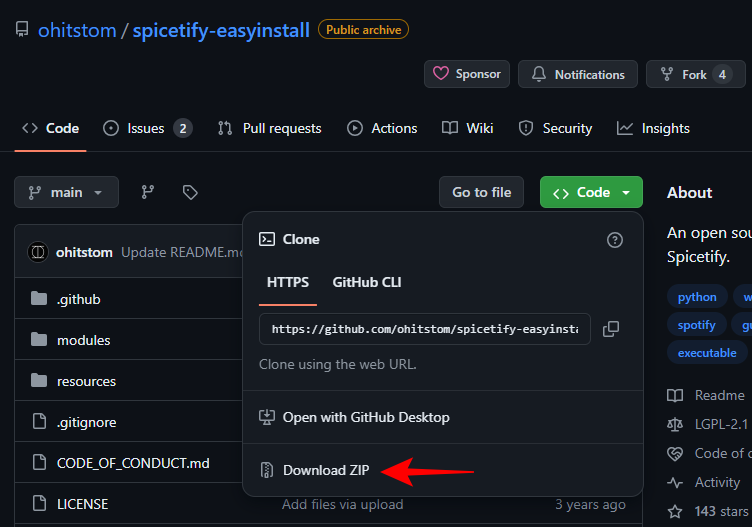Click the executable topic tag

pyautogui.click(x=707, y=353)
